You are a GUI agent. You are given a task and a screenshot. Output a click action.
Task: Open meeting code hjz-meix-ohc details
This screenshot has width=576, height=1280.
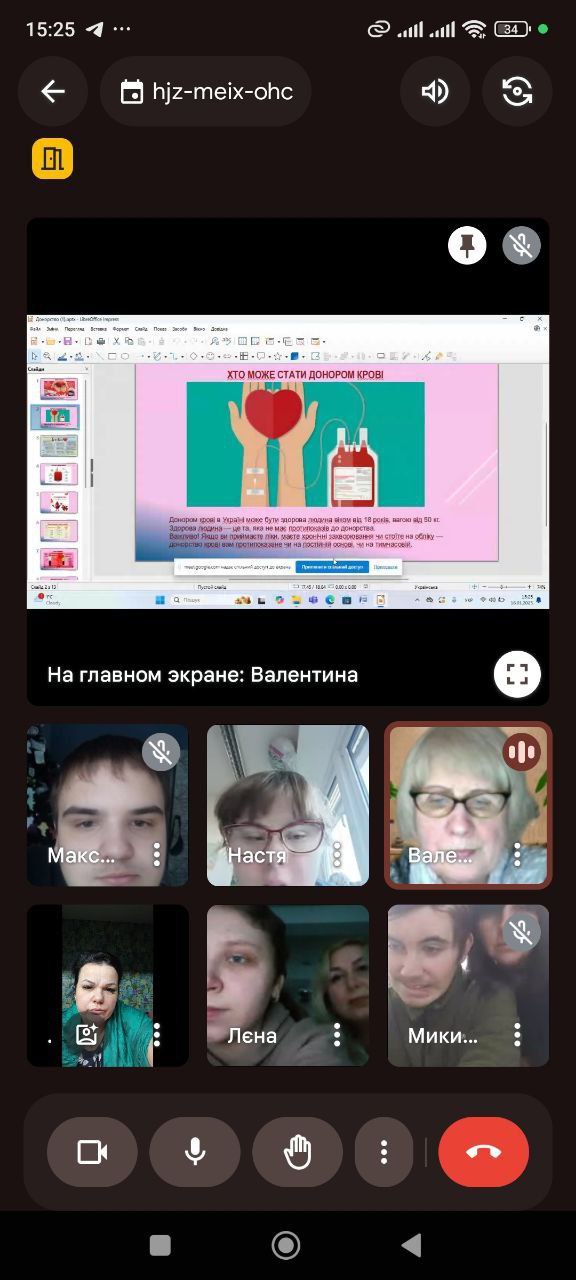click(x=206, y=92)
